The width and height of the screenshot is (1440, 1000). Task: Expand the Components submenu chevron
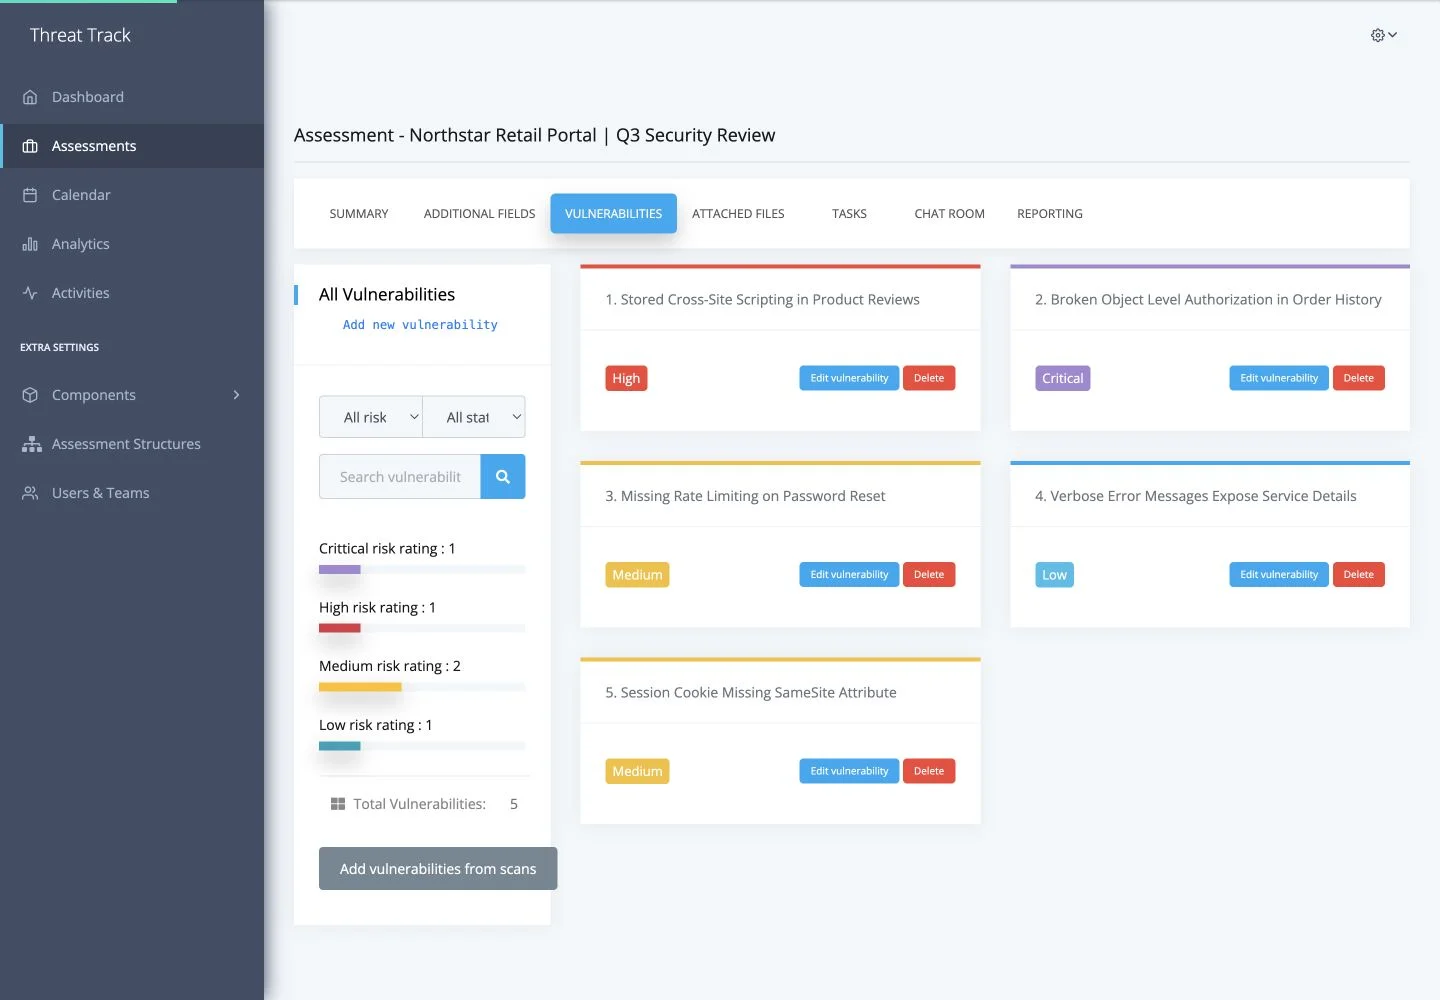click(x=236, y=395)
